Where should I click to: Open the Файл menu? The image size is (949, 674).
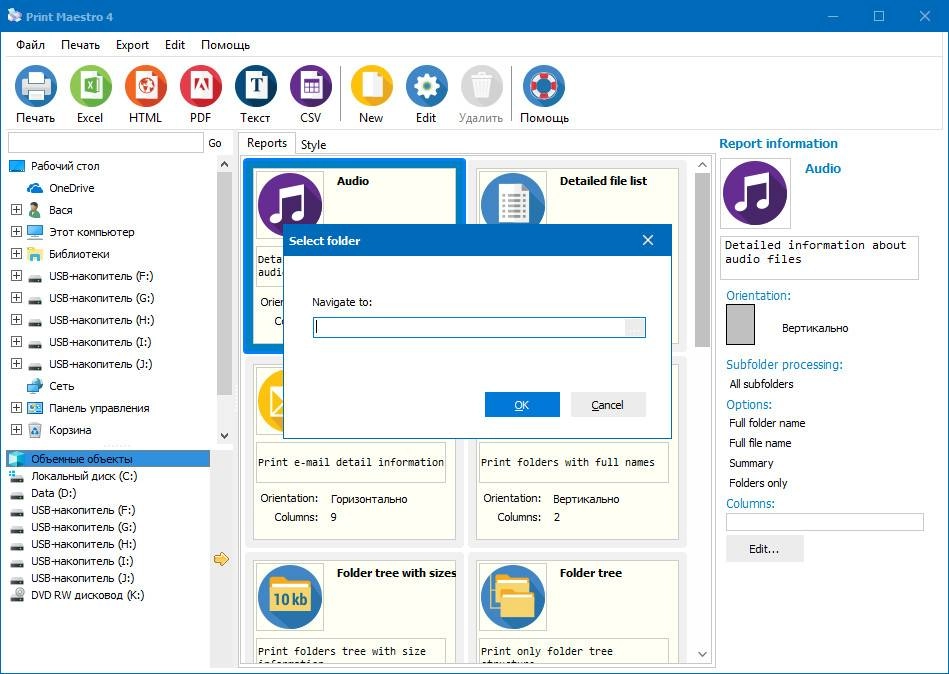click(30, 45)
